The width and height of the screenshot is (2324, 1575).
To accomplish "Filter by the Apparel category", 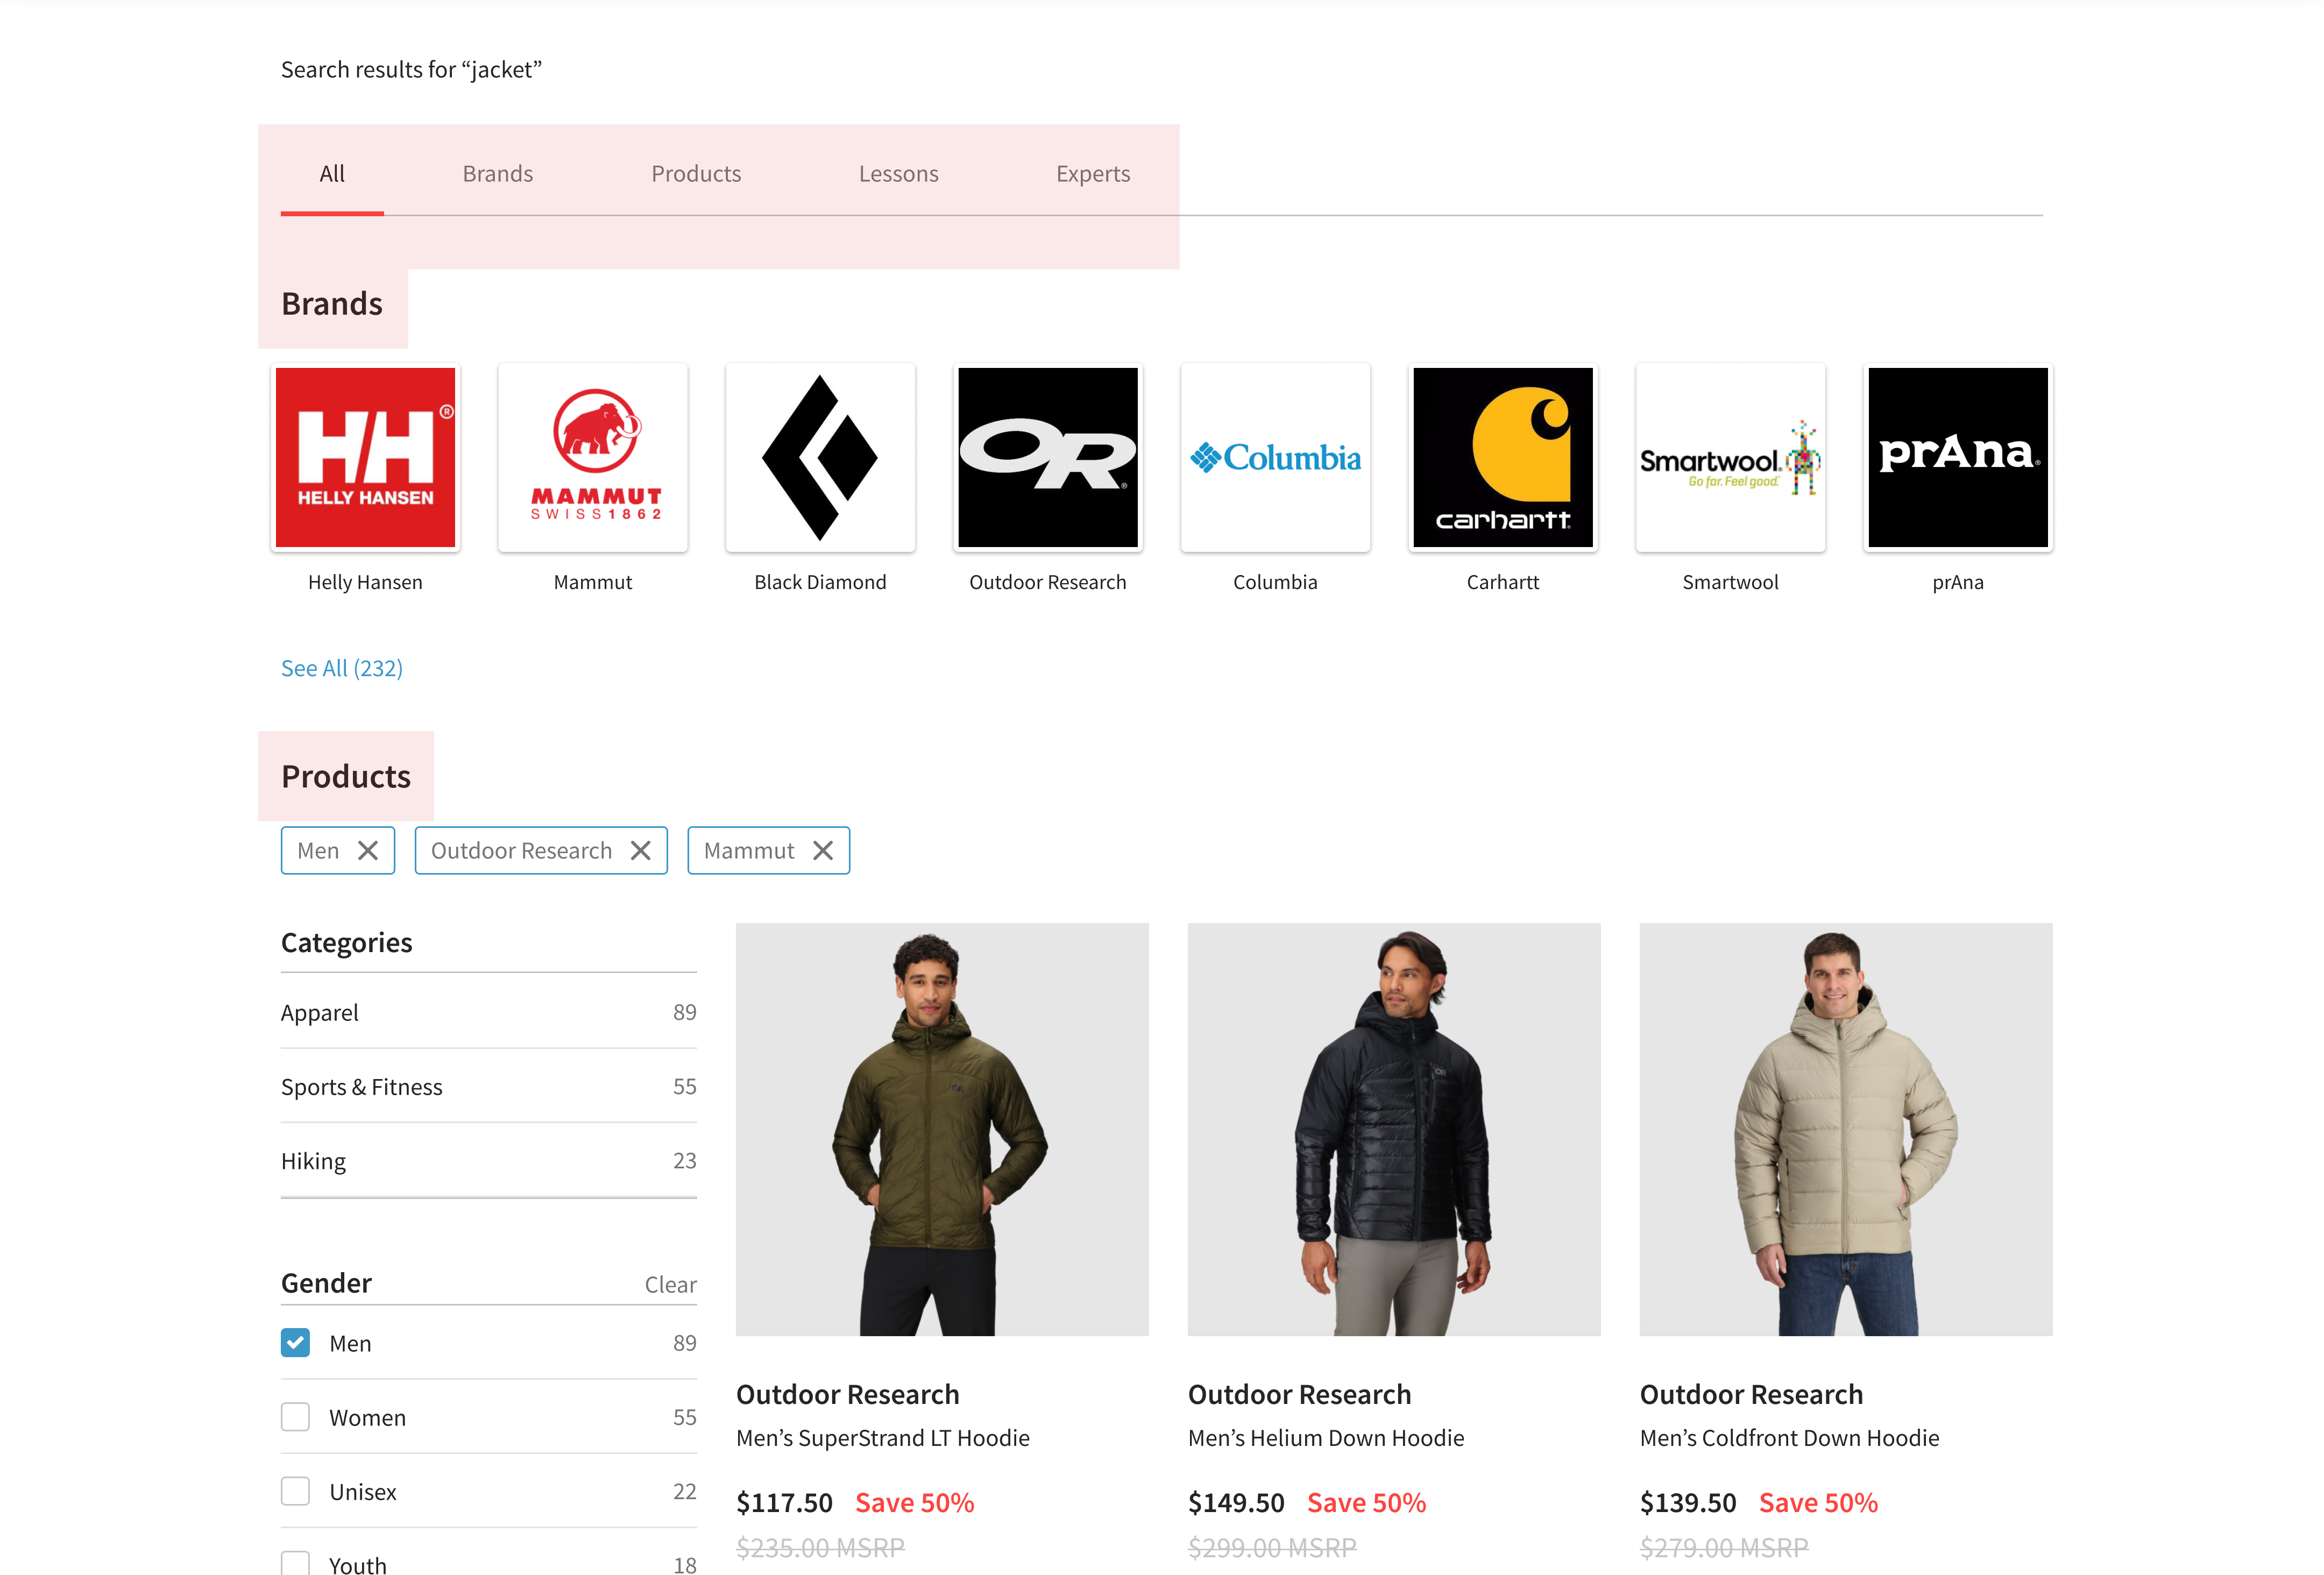I will pos(489,1012).
